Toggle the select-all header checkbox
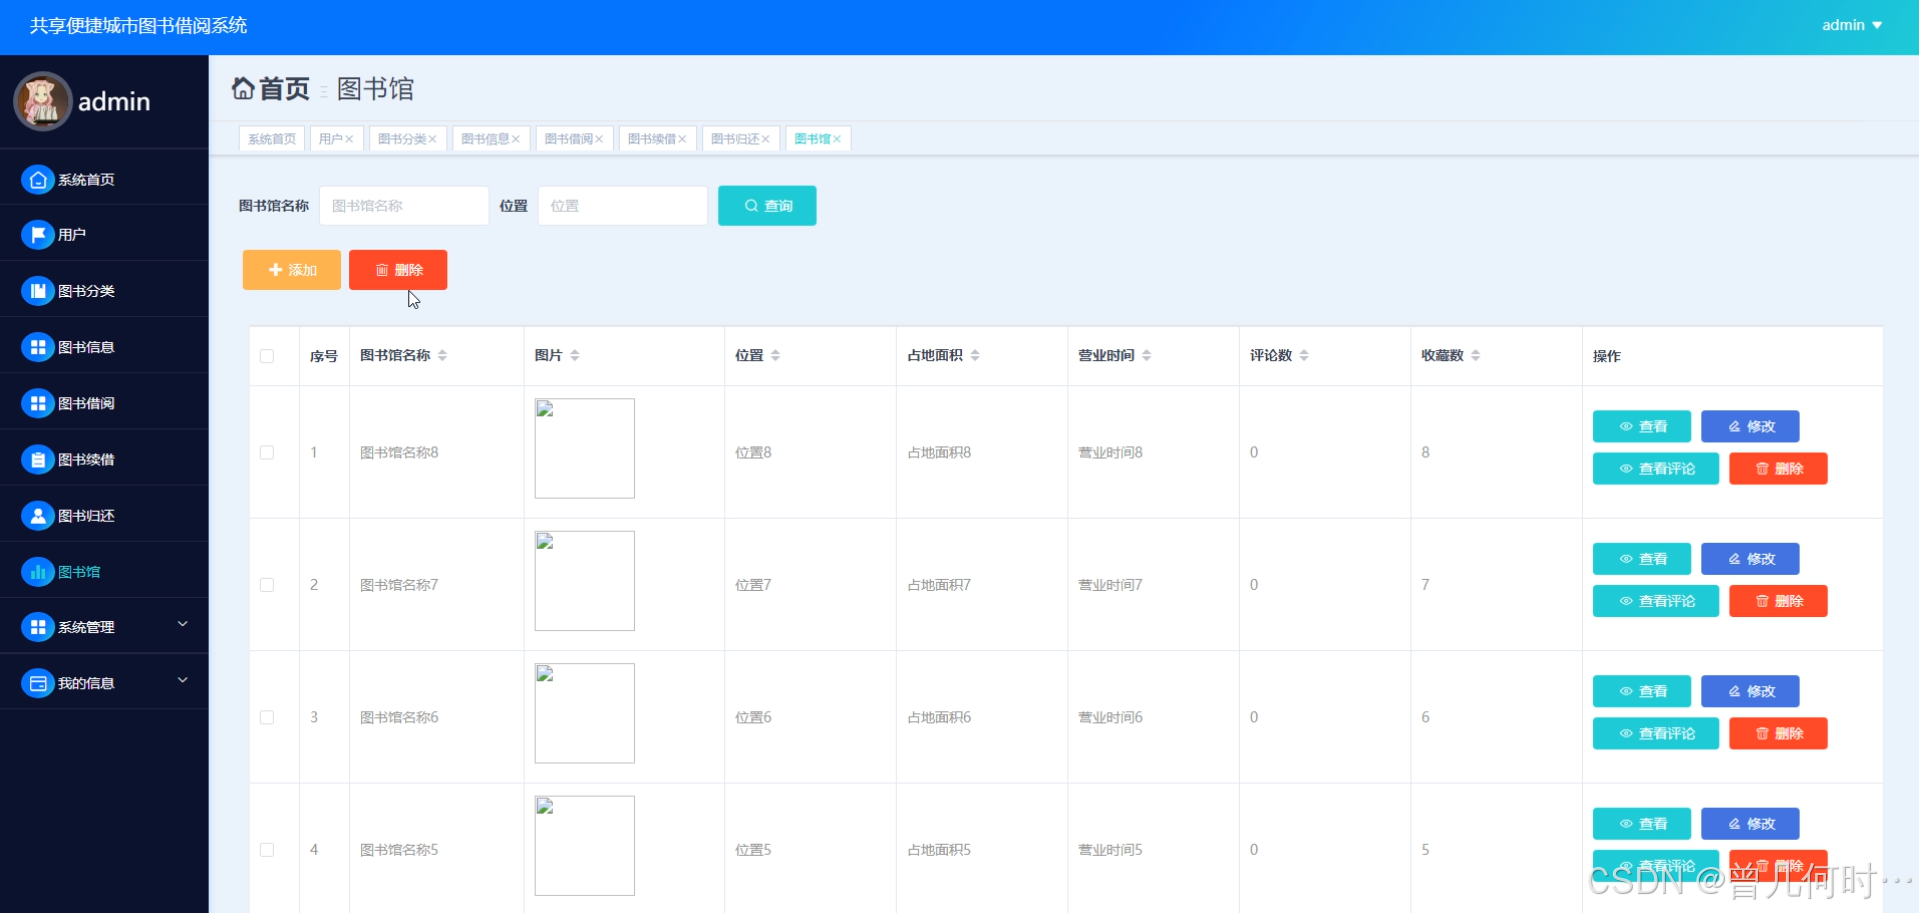This screenshot has width=1919, height=913. [267, 356]
